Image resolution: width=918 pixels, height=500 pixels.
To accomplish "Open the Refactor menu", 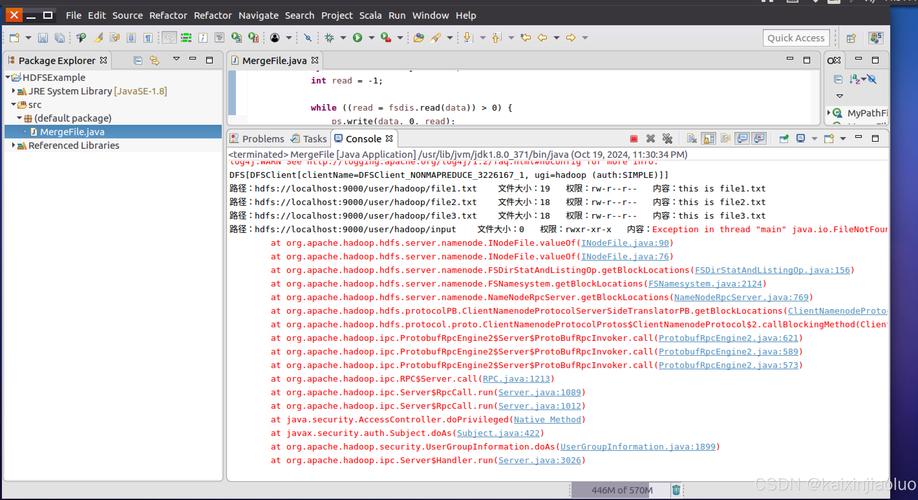I will point(167,15).
